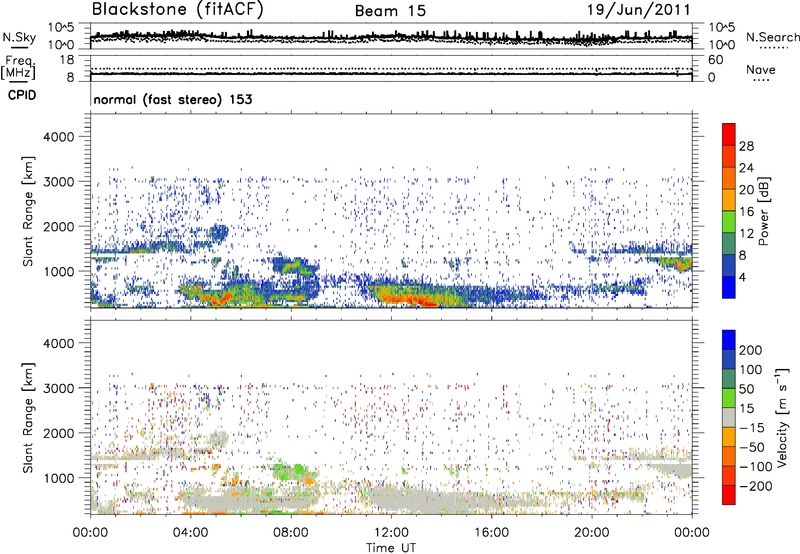Click the '60' tick on the Nave axis
Viewport: 800px width, 554px height.
[x=715, y=60]
